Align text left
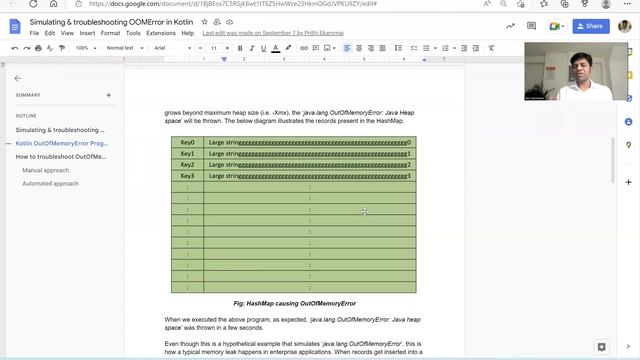 tap(347, 48)
